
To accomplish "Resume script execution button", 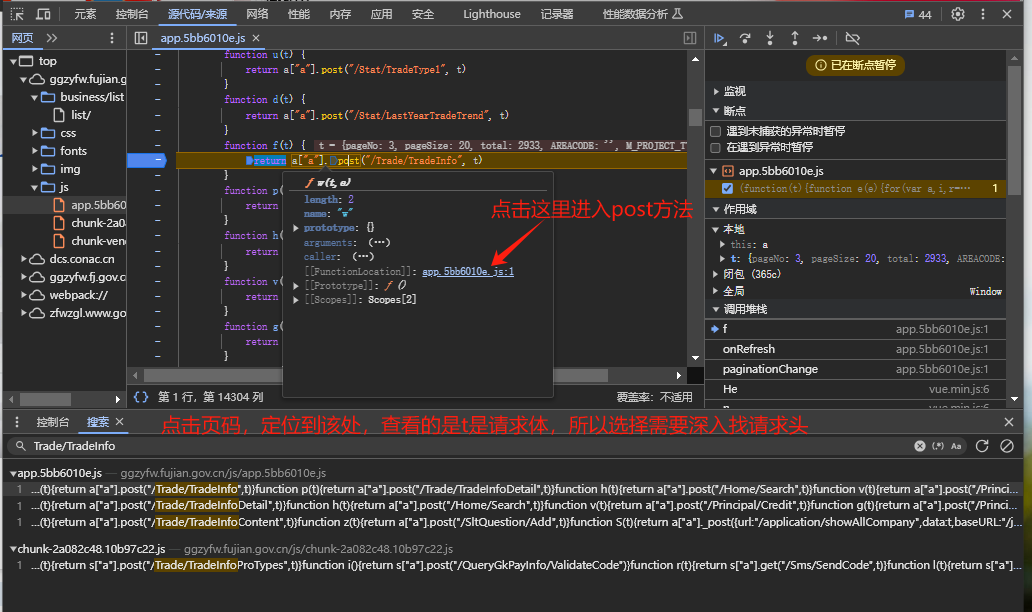I will 719,39.
